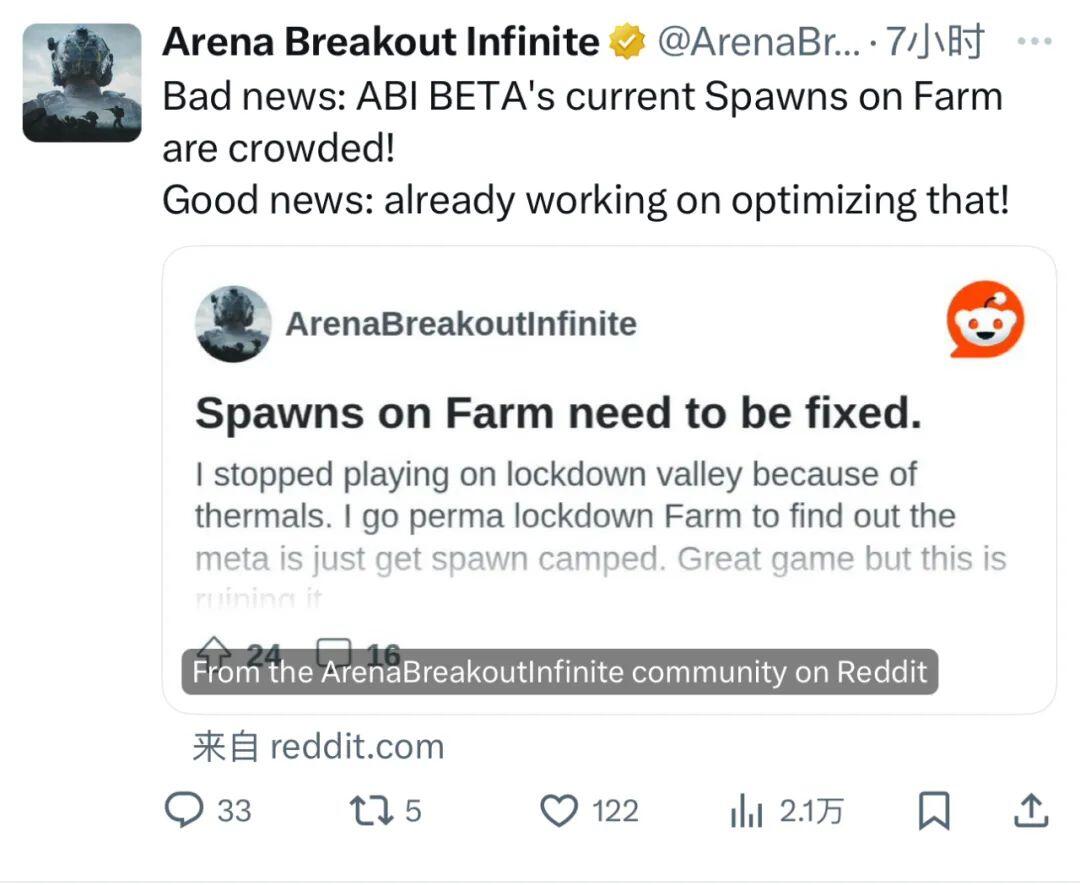Click the Reddit post preview text
This screenshot has width=1080, height=885.
tap(600, 516)
